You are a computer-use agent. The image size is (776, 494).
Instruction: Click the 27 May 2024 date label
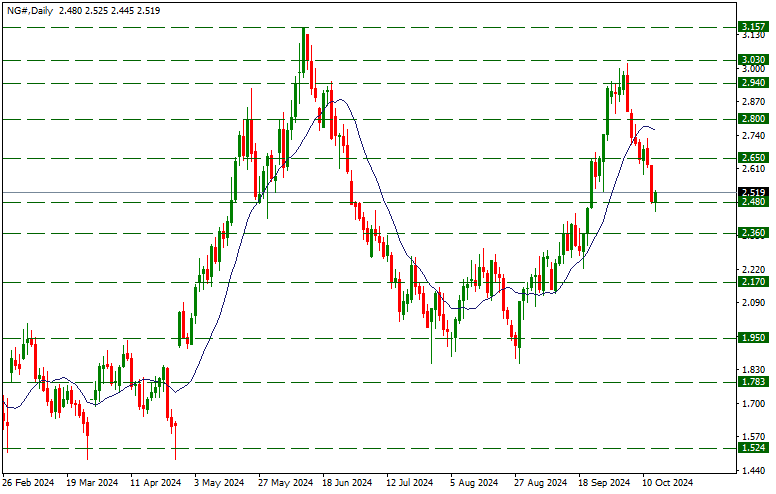[x=286, y=482]
